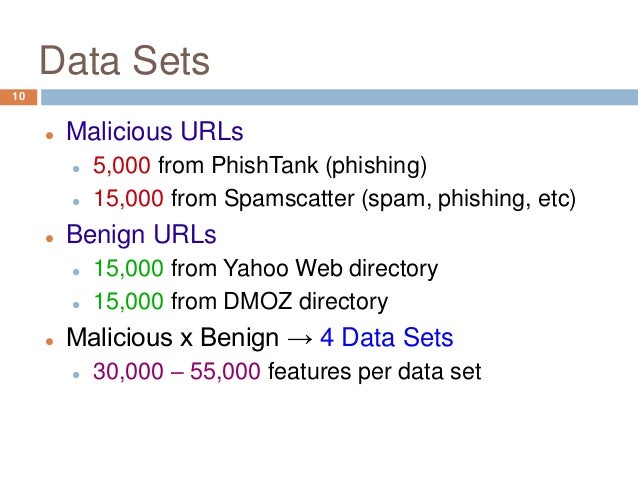Screen dimensions: 638x479
Task: Click the orange slide number 10 badge
Action: click(18, 97)
